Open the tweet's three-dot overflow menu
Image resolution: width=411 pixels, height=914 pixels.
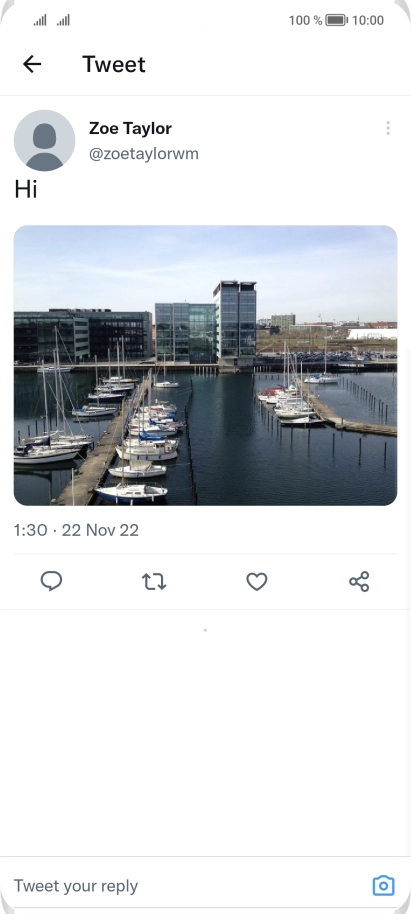388,128
